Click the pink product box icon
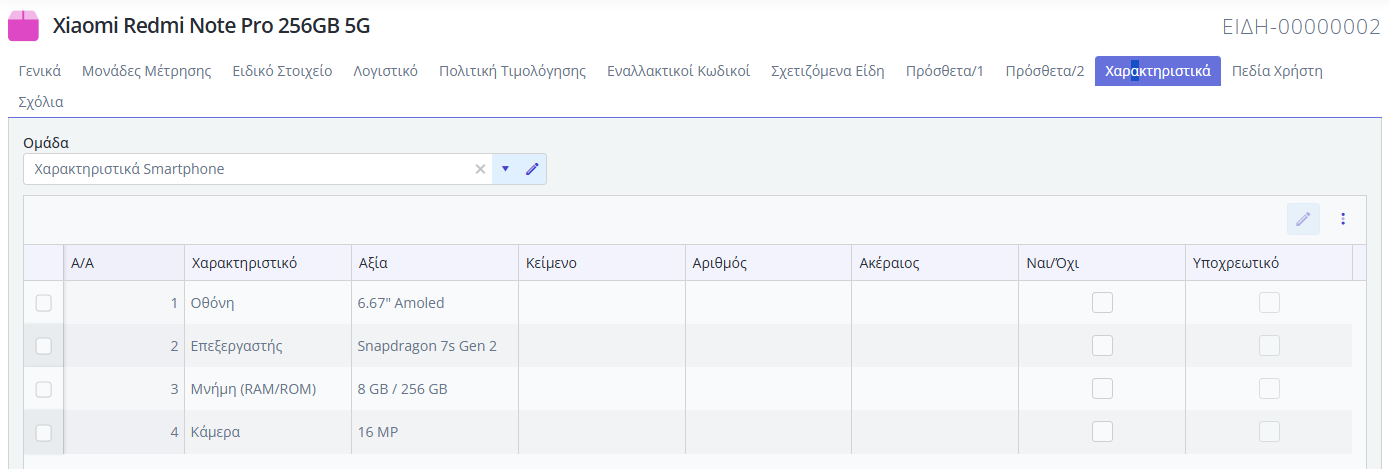The height and width of the screenshot is (469, 1390). pyautogui.click(x=23, y=27)
